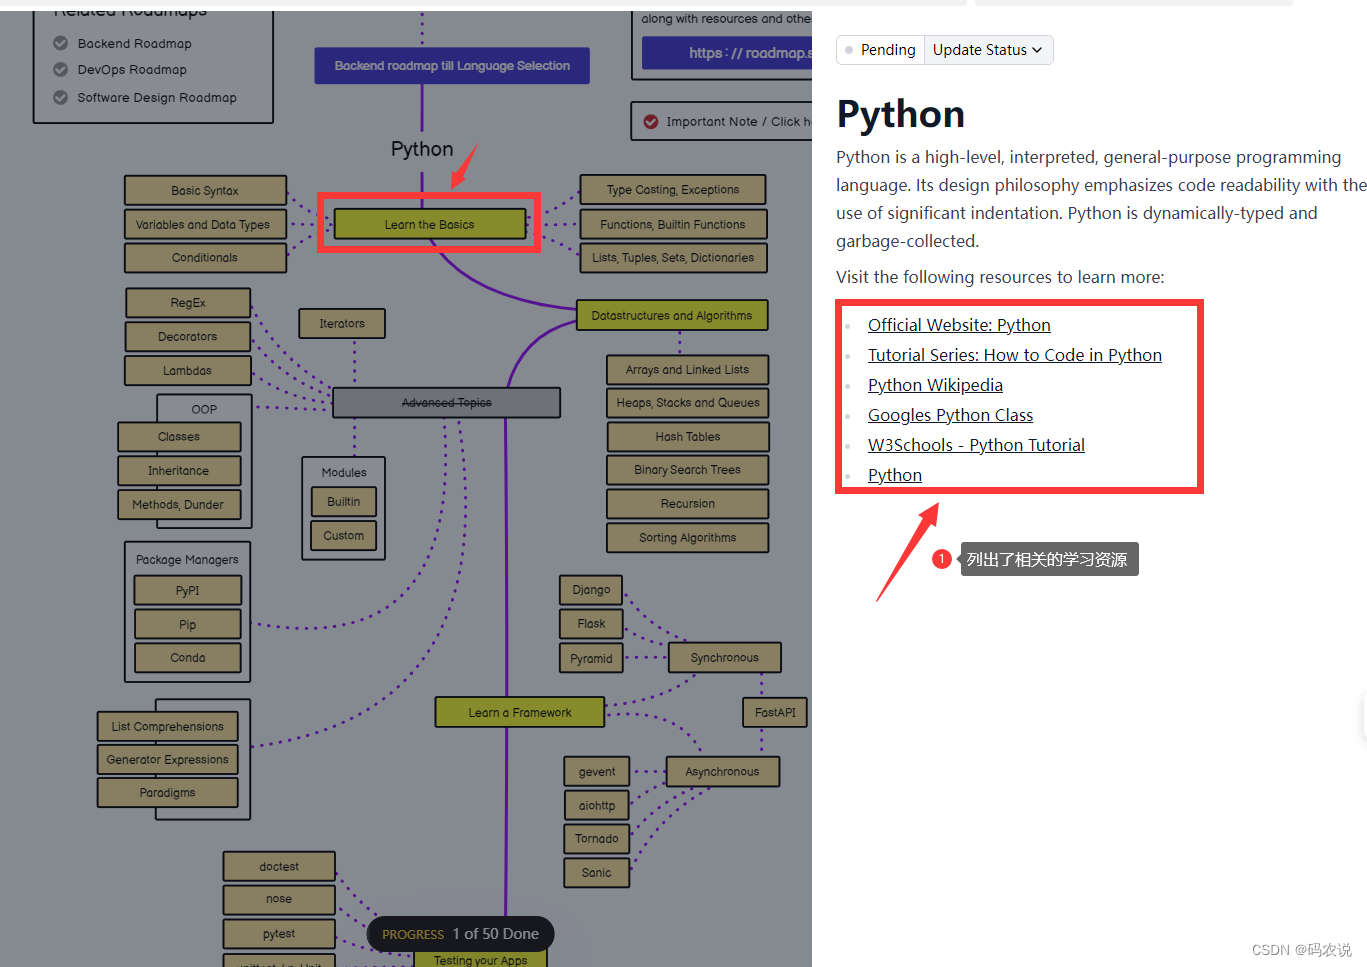Select the Basic Syntax node

(x=205, y=191)
